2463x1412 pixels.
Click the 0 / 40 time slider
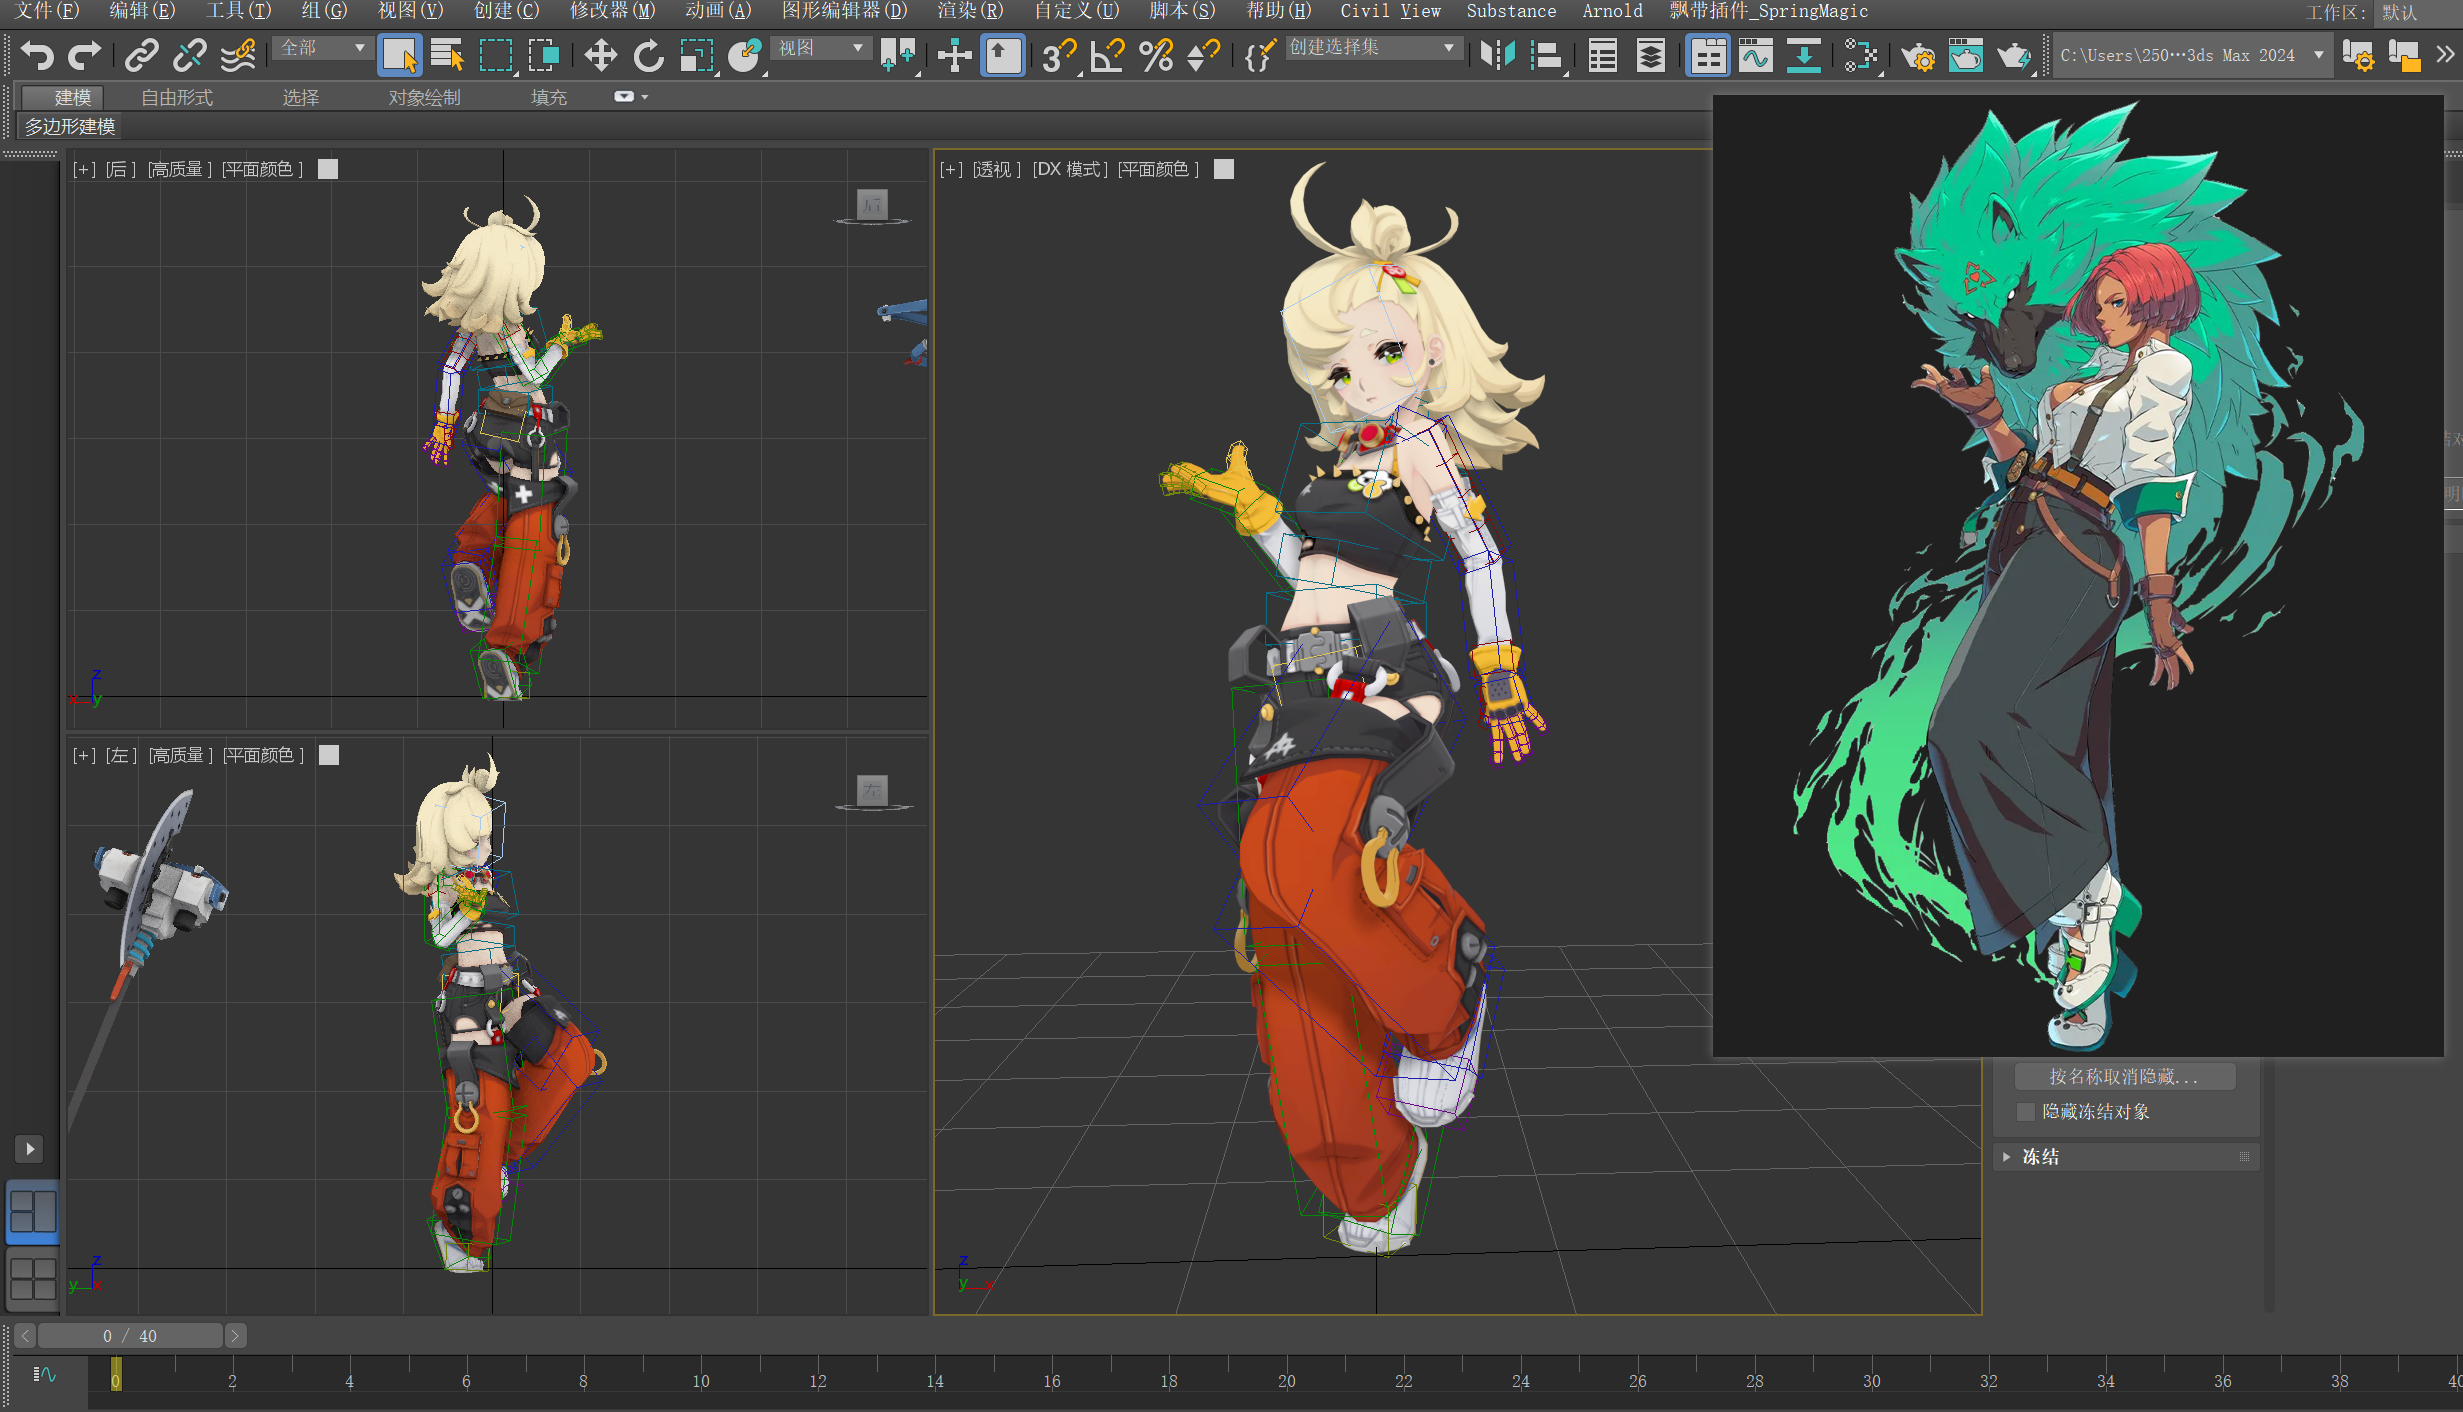click(x=130, y=1336)
